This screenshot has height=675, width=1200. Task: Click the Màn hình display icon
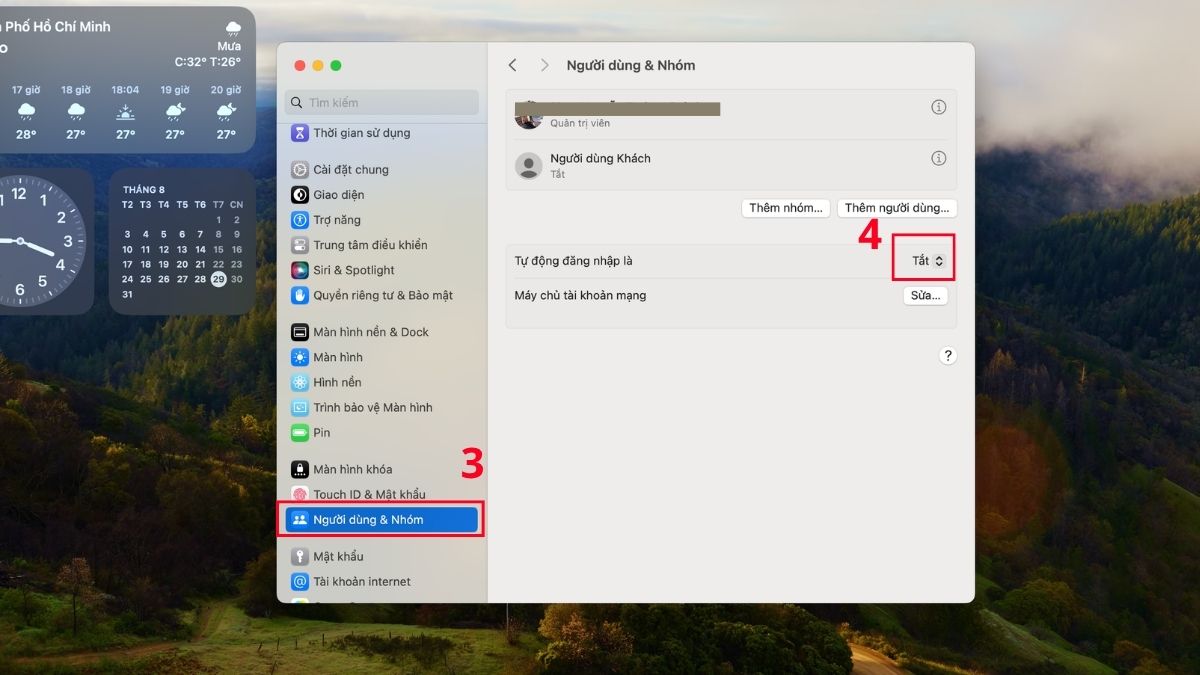(299, 357)
